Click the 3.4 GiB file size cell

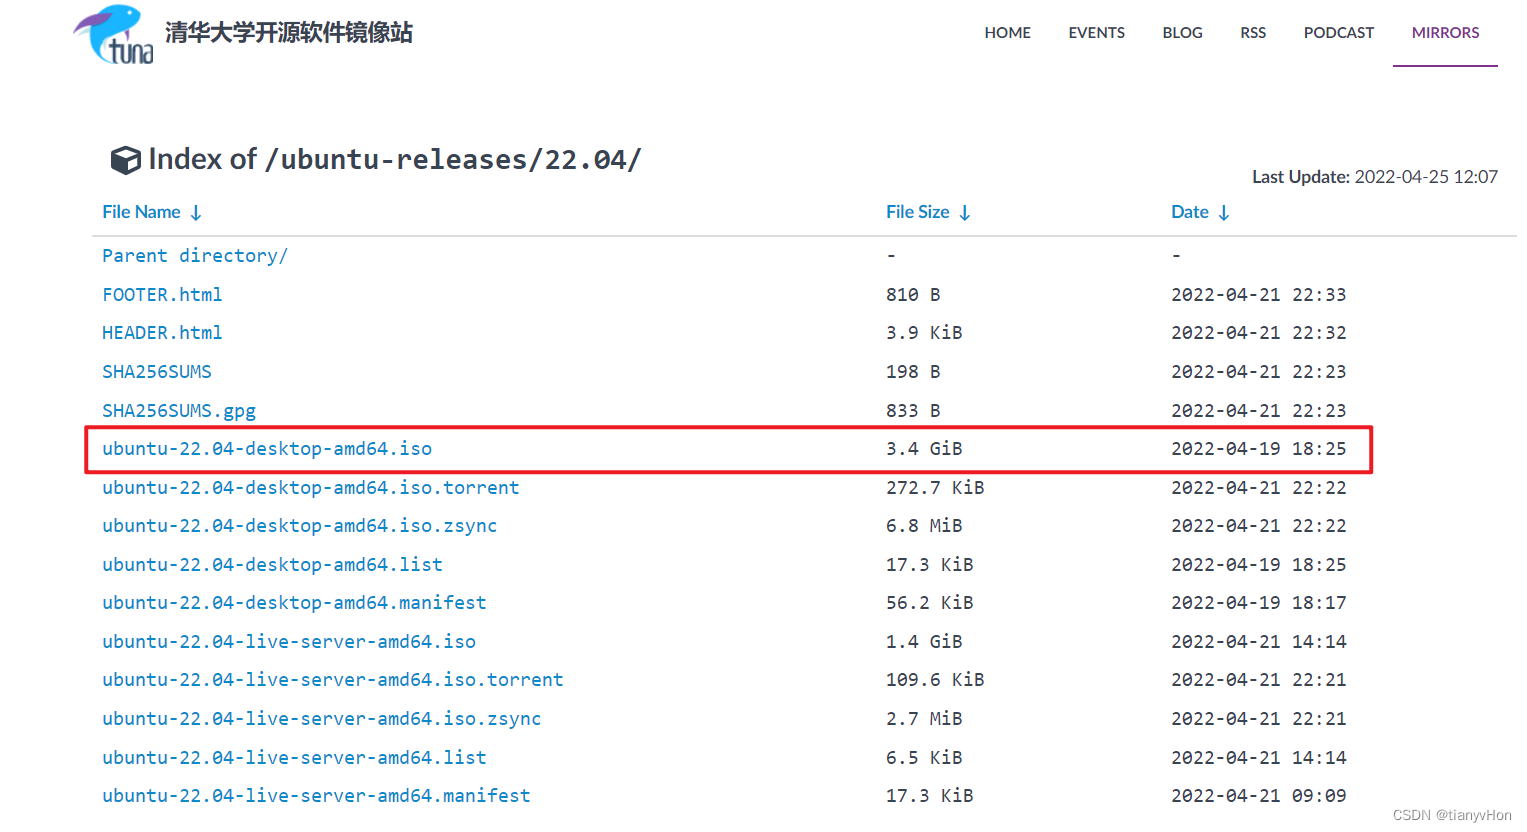tap(924, 449)
